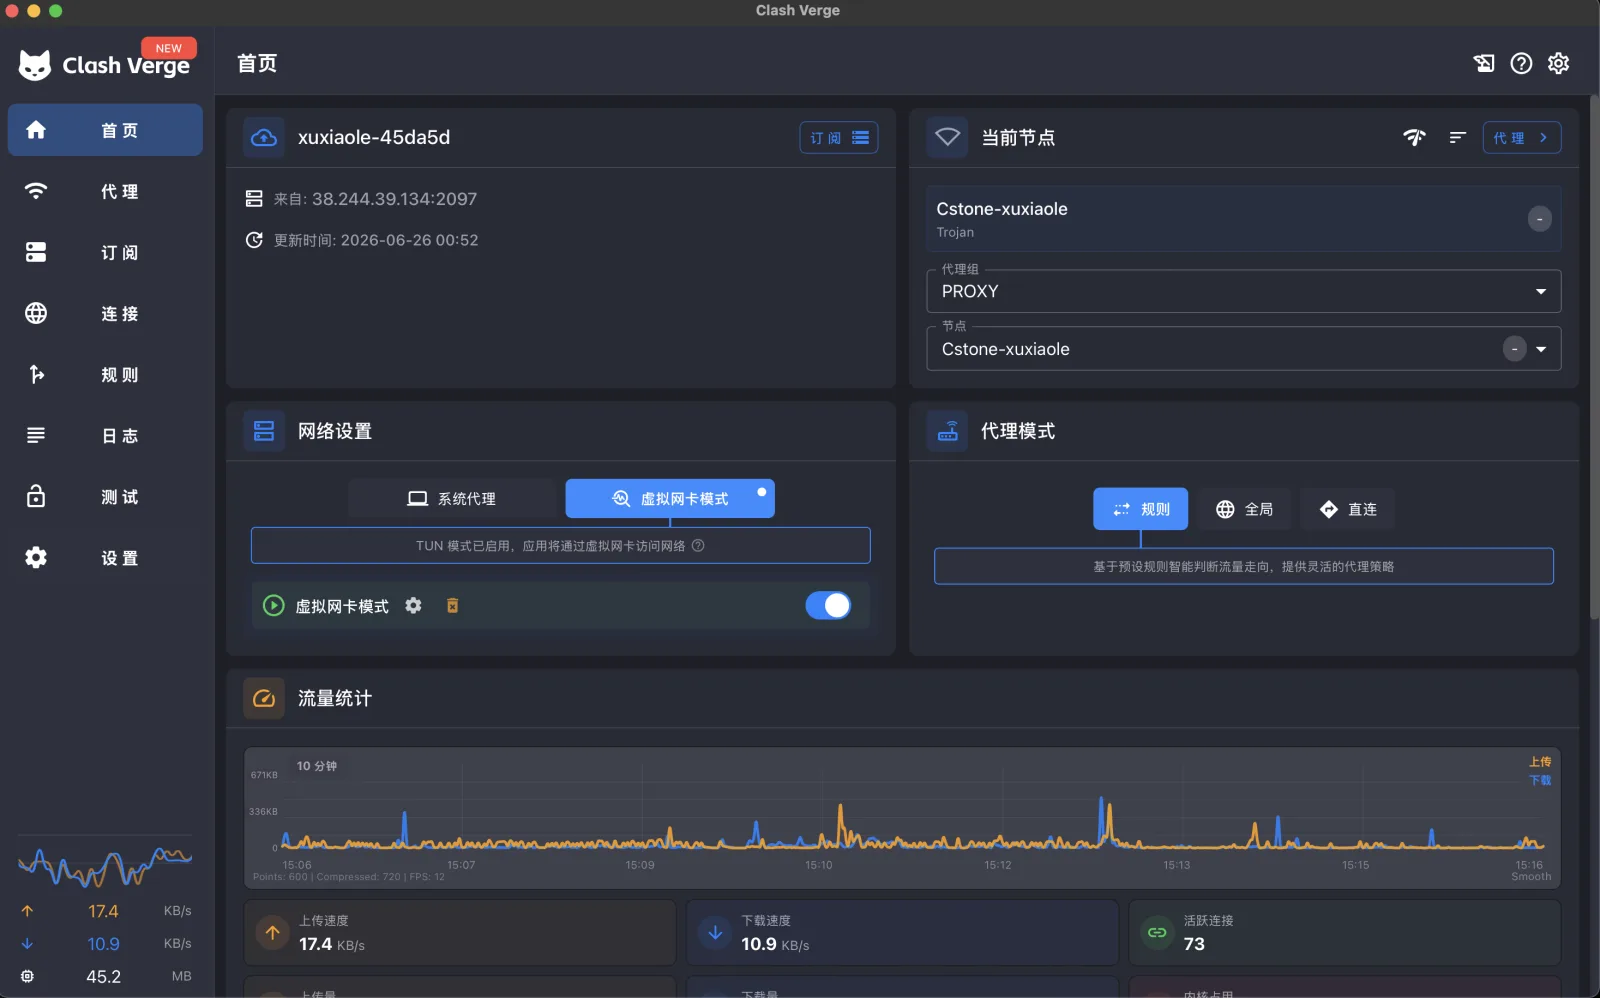Click the refresh icon beside update time
This screenshot has width=1600, height=998.
click(x=254, y=240)
